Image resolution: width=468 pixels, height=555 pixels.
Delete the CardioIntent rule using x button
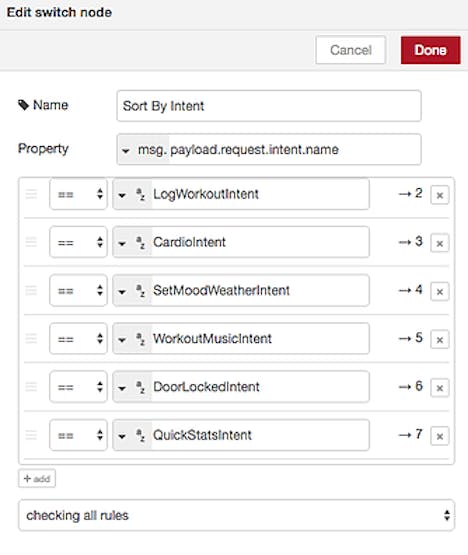[x=440, y=243]
